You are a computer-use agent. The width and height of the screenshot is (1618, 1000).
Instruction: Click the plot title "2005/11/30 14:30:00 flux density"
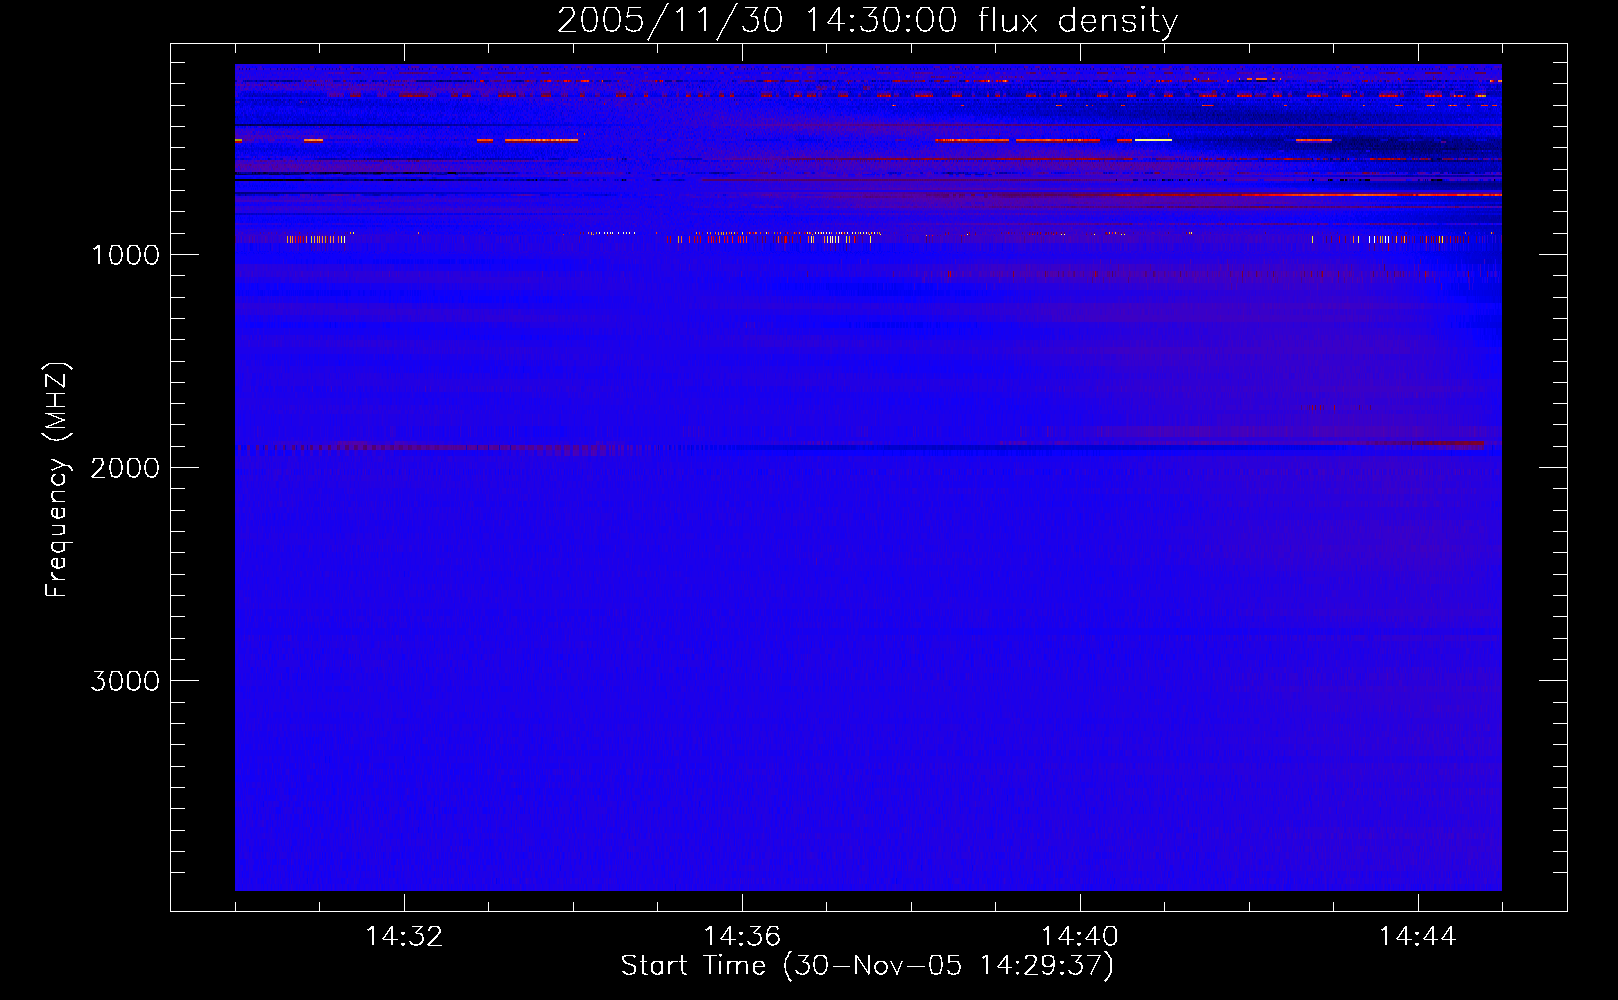(x=867, y=21)
